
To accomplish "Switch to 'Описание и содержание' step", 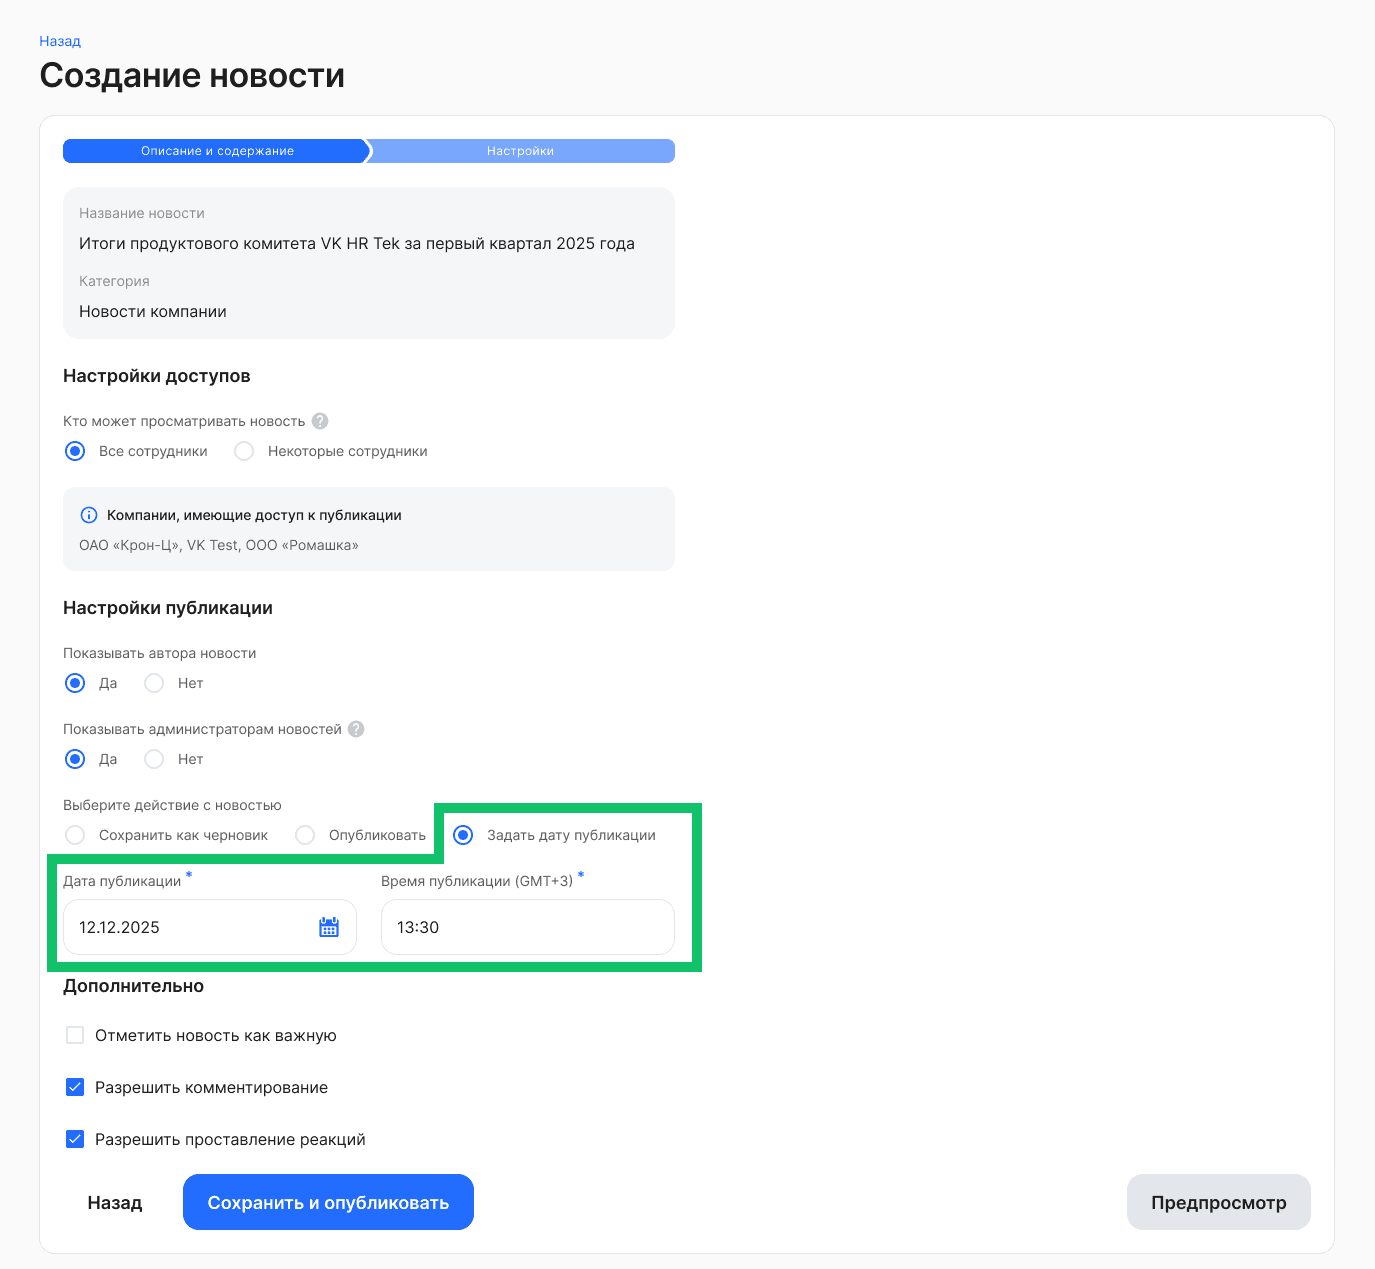I will (x=217, y=151).
